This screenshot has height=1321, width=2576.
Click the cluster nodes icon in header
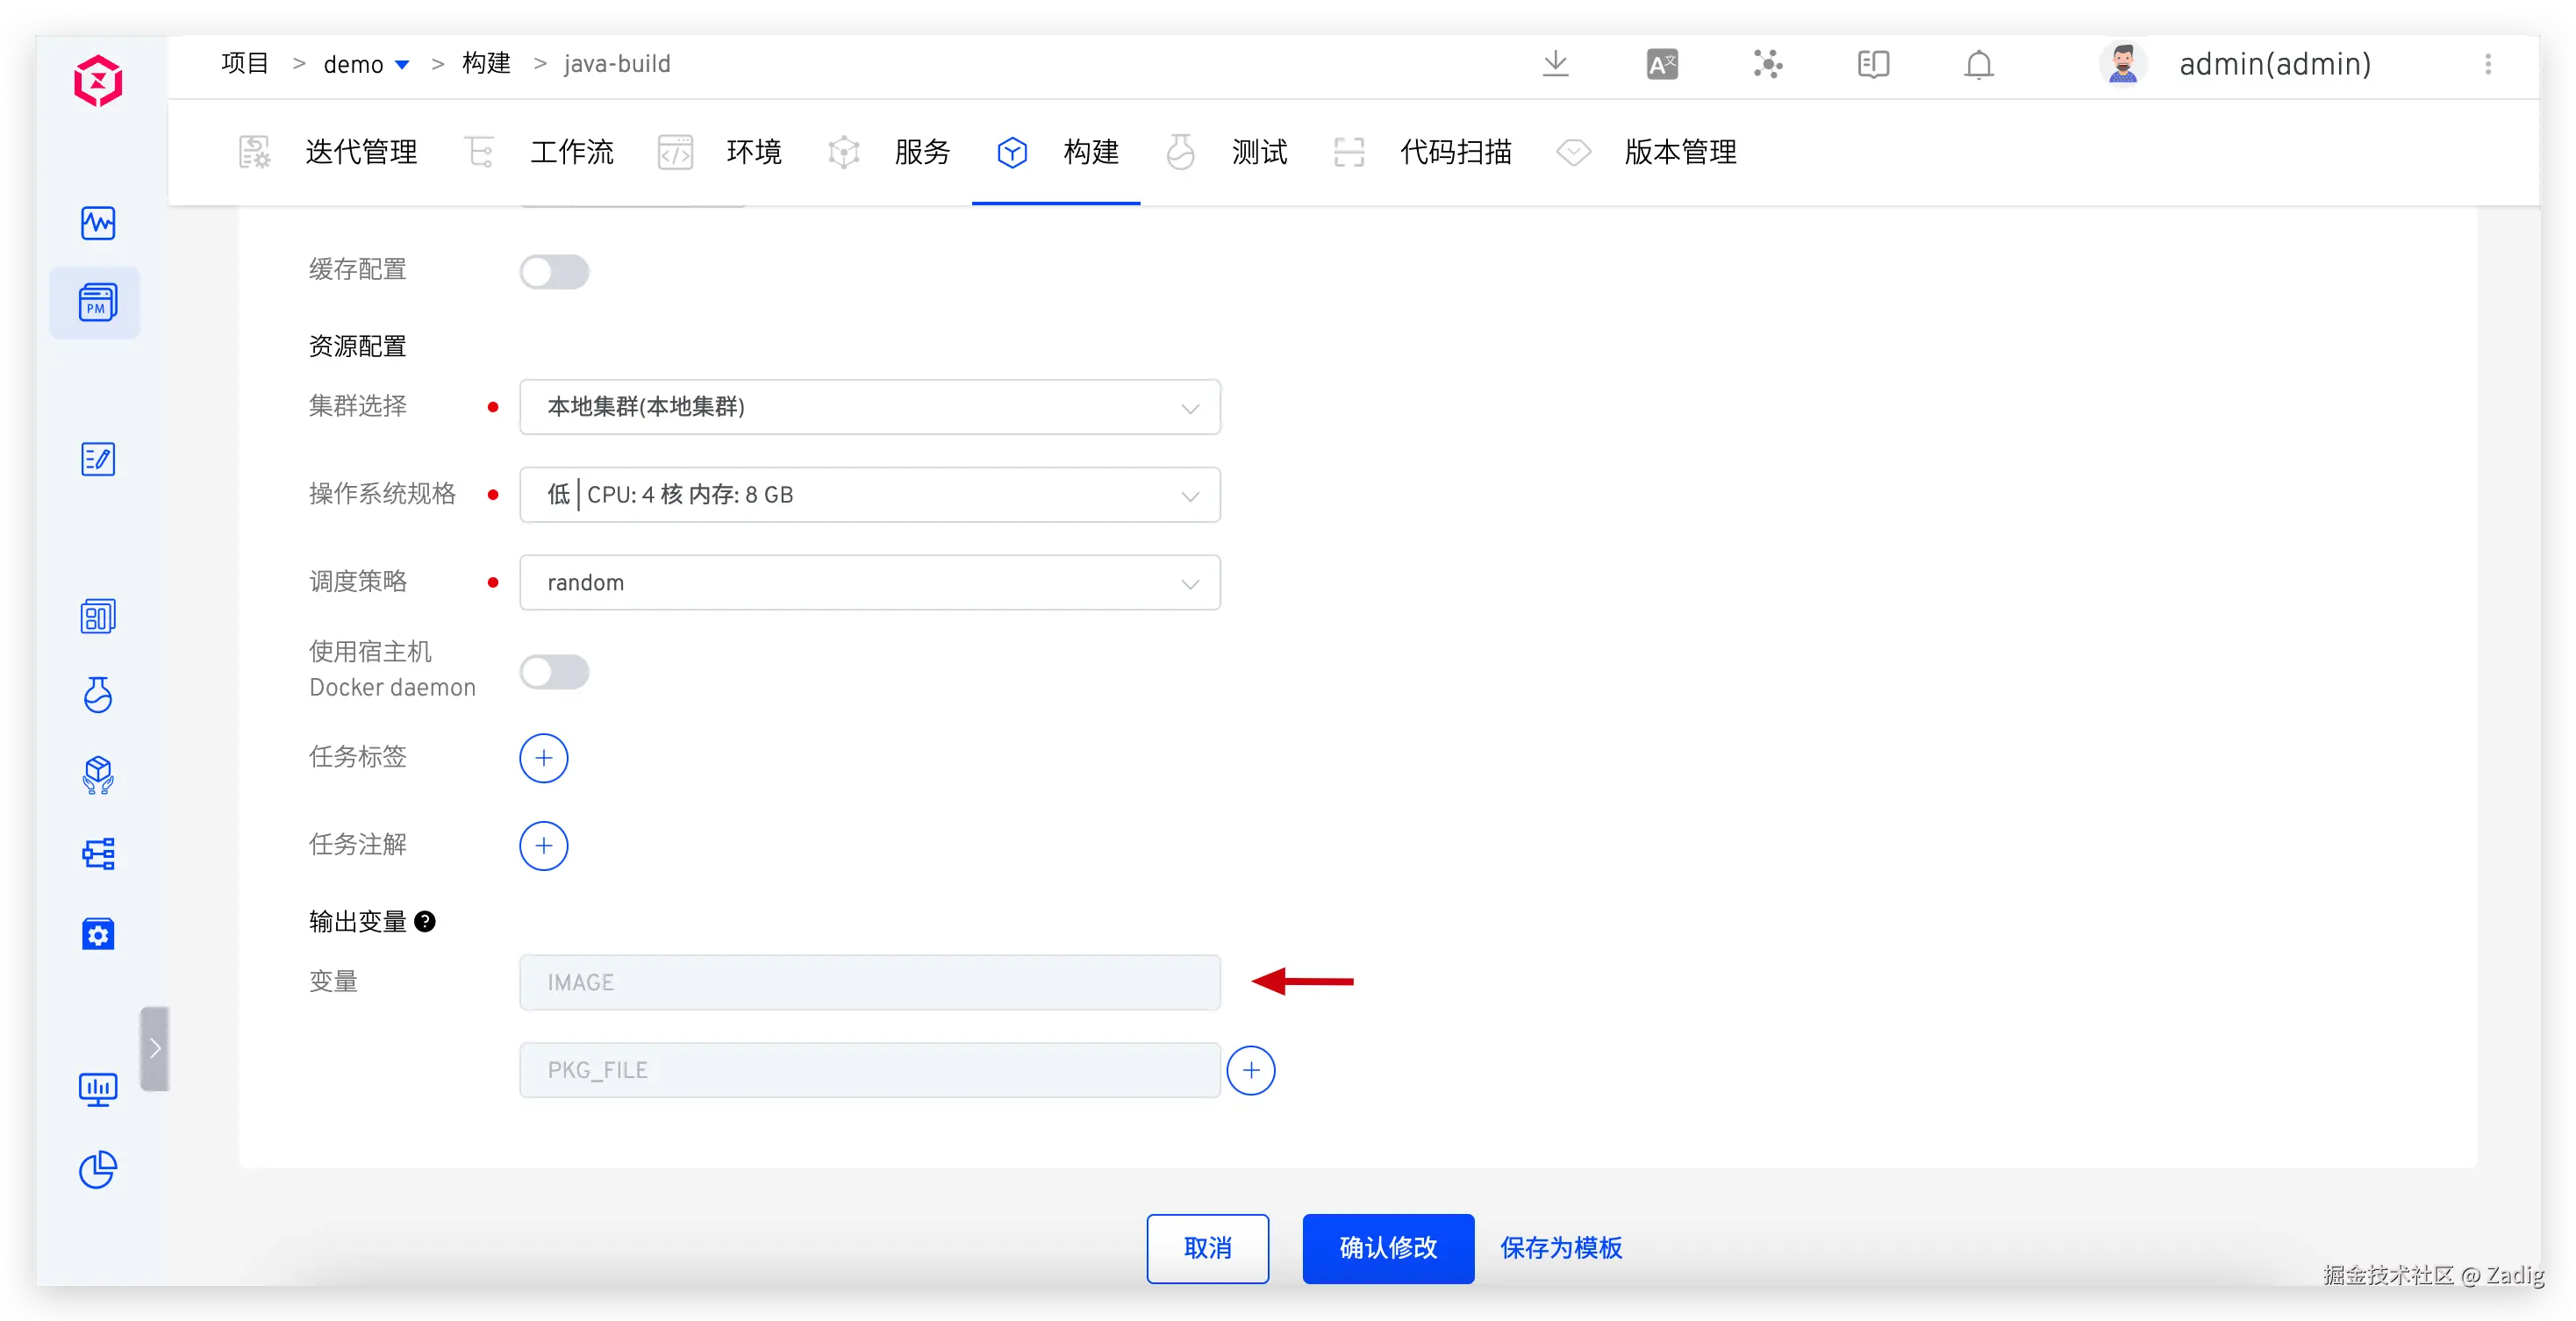click(1768, 64)
